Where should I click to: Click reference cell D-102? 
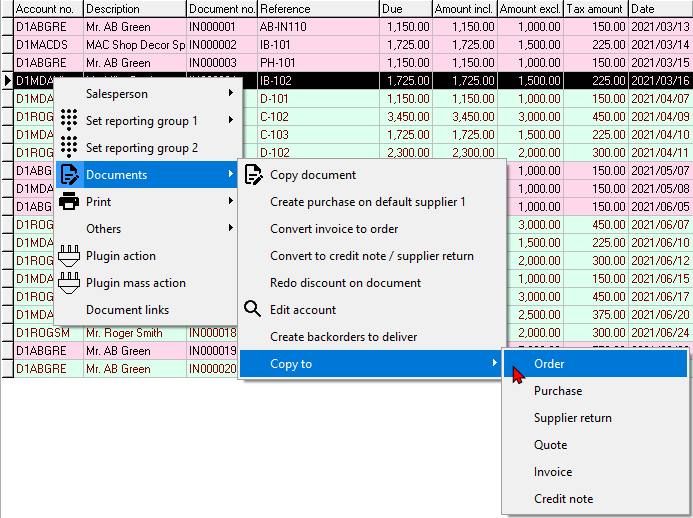(x=318, y=153)
